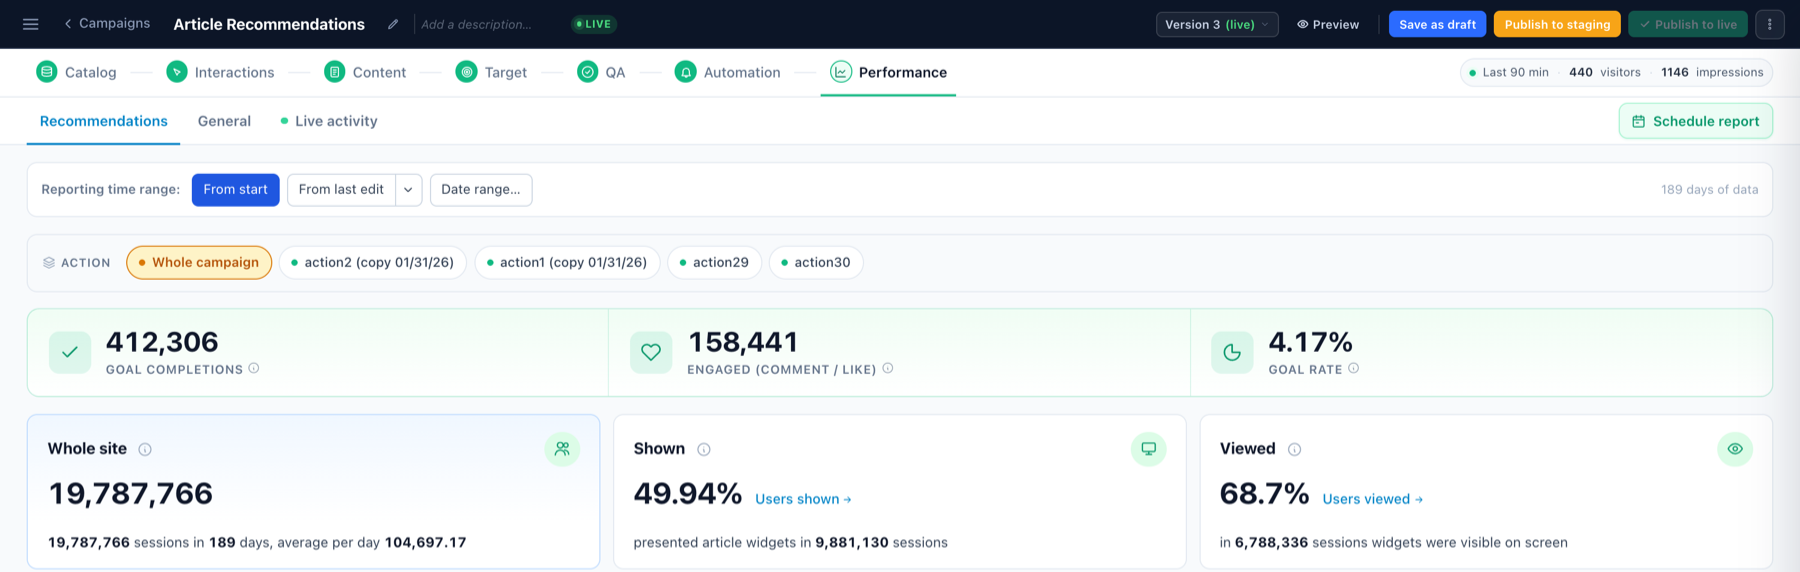Click the Performance chart icon

coord(841,72)
